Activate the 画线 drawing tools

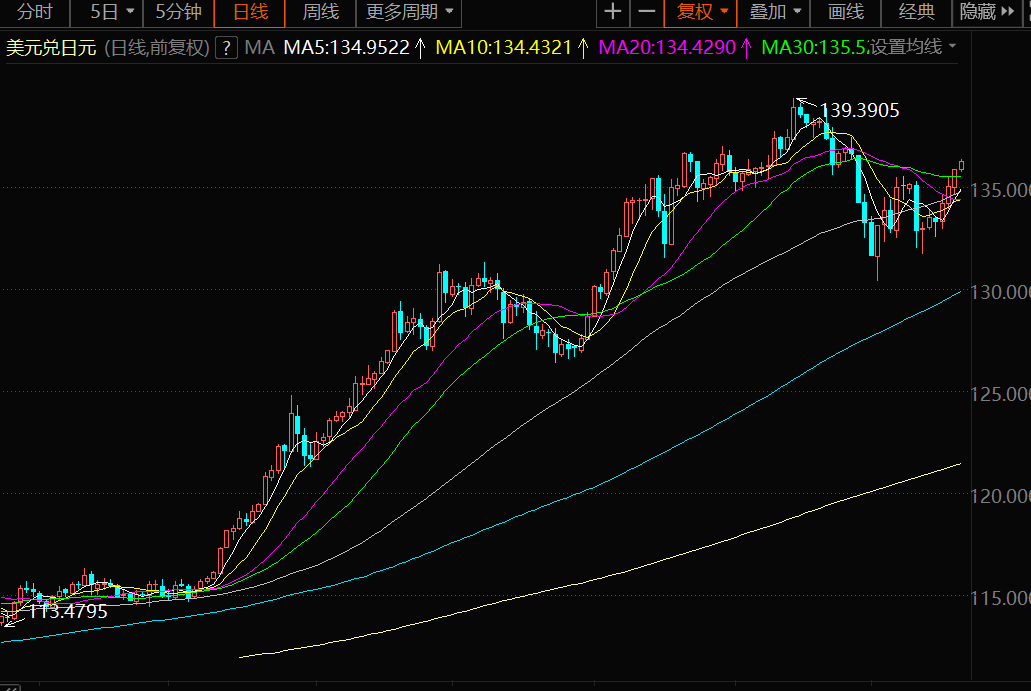tap(846, 12)
